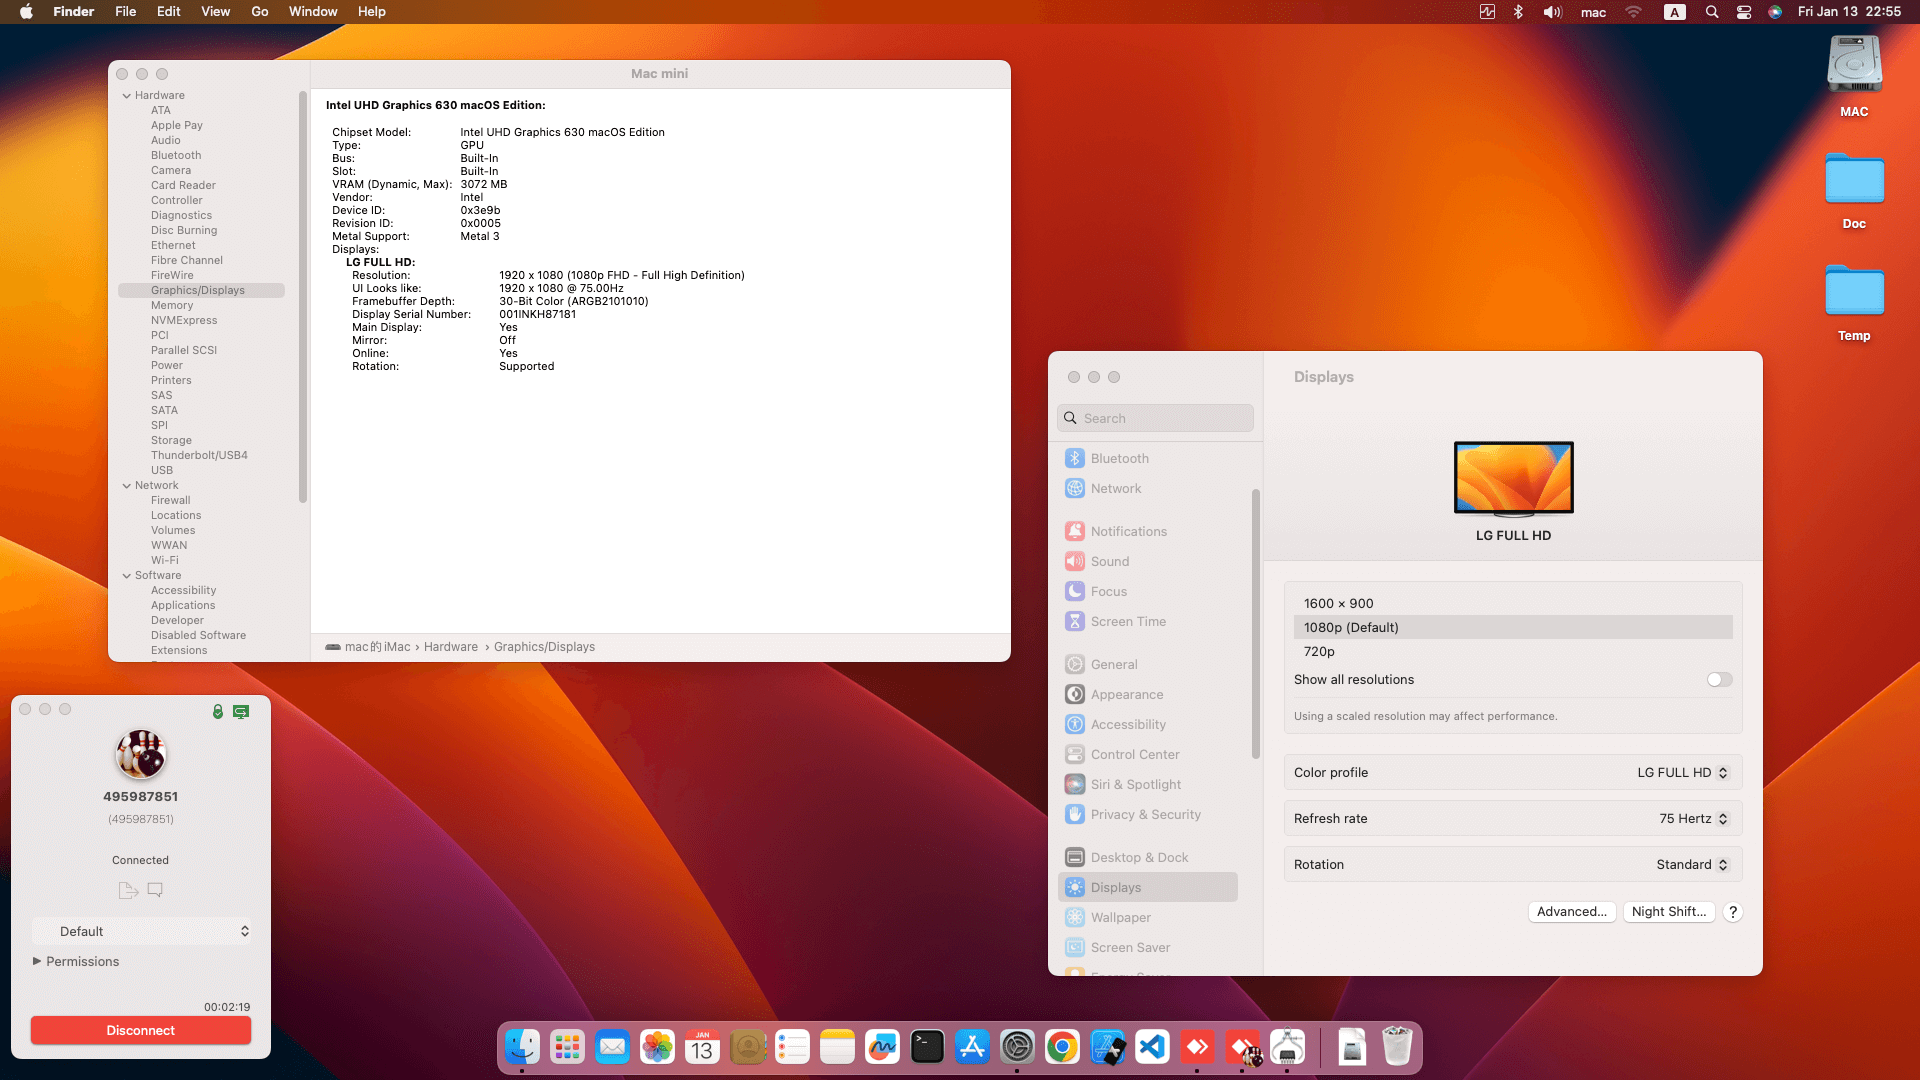Launch Google Chrome from the Dock

(x=1062, y=1047)
